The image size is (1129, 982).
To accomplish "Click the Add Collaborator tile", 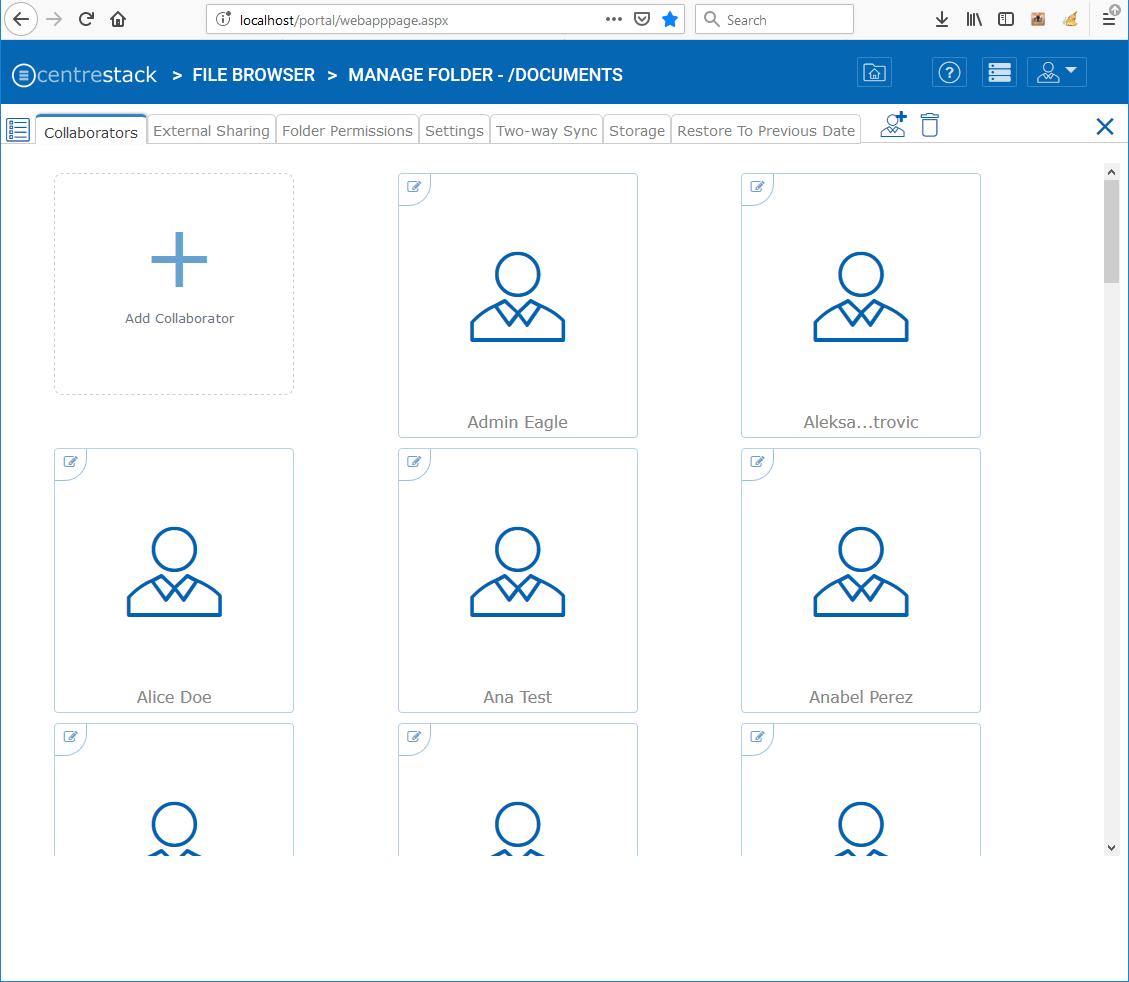I will (x=174, y=284).
